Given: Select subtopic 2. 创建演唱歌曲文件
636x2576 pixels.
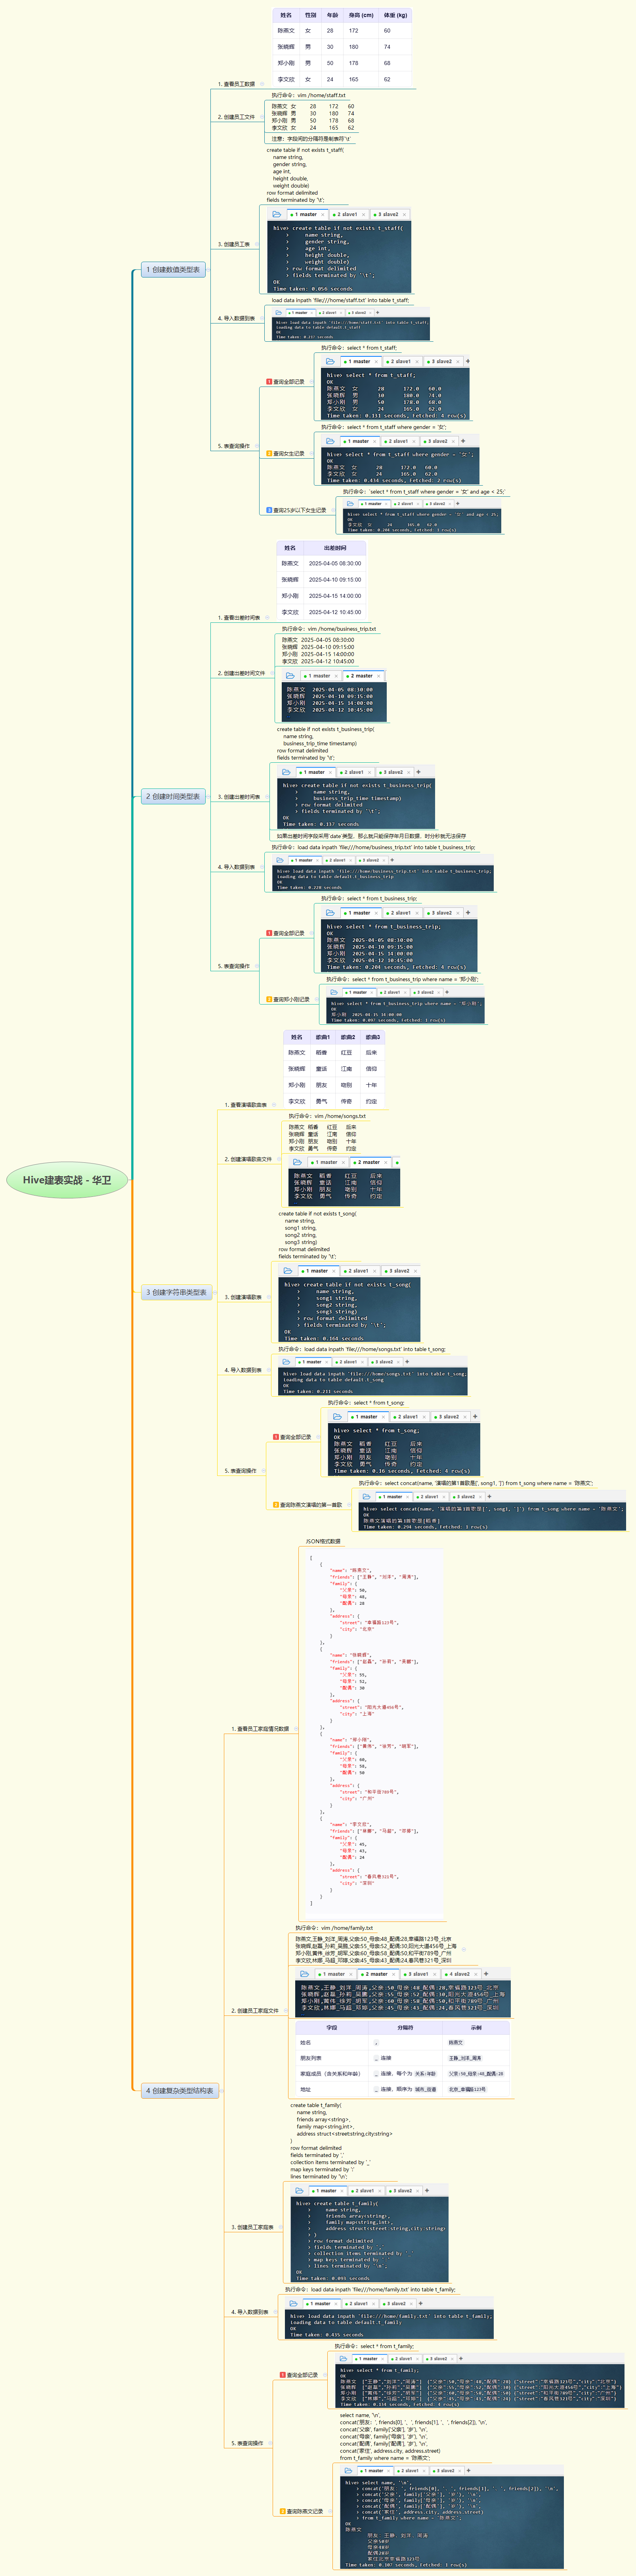Looking at the screenshot, I should tap(248, 1159).
